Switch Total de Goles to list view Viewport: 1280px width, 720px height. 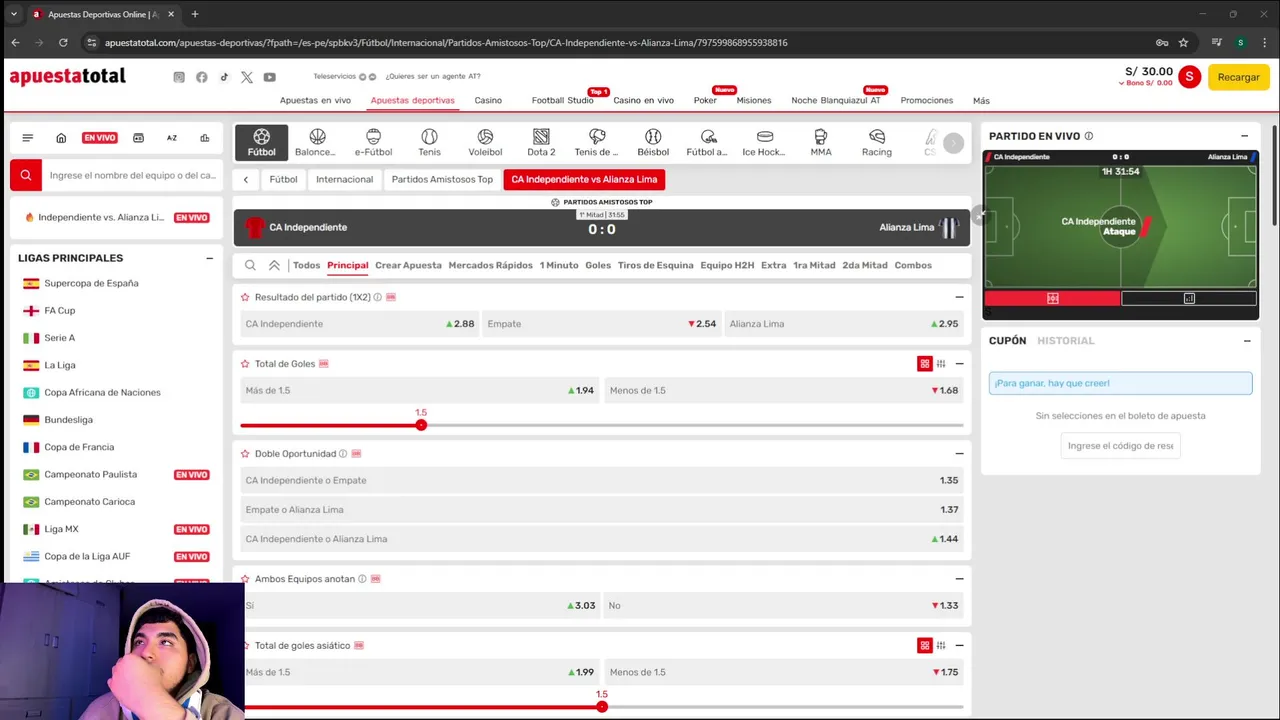pos(941,364)
